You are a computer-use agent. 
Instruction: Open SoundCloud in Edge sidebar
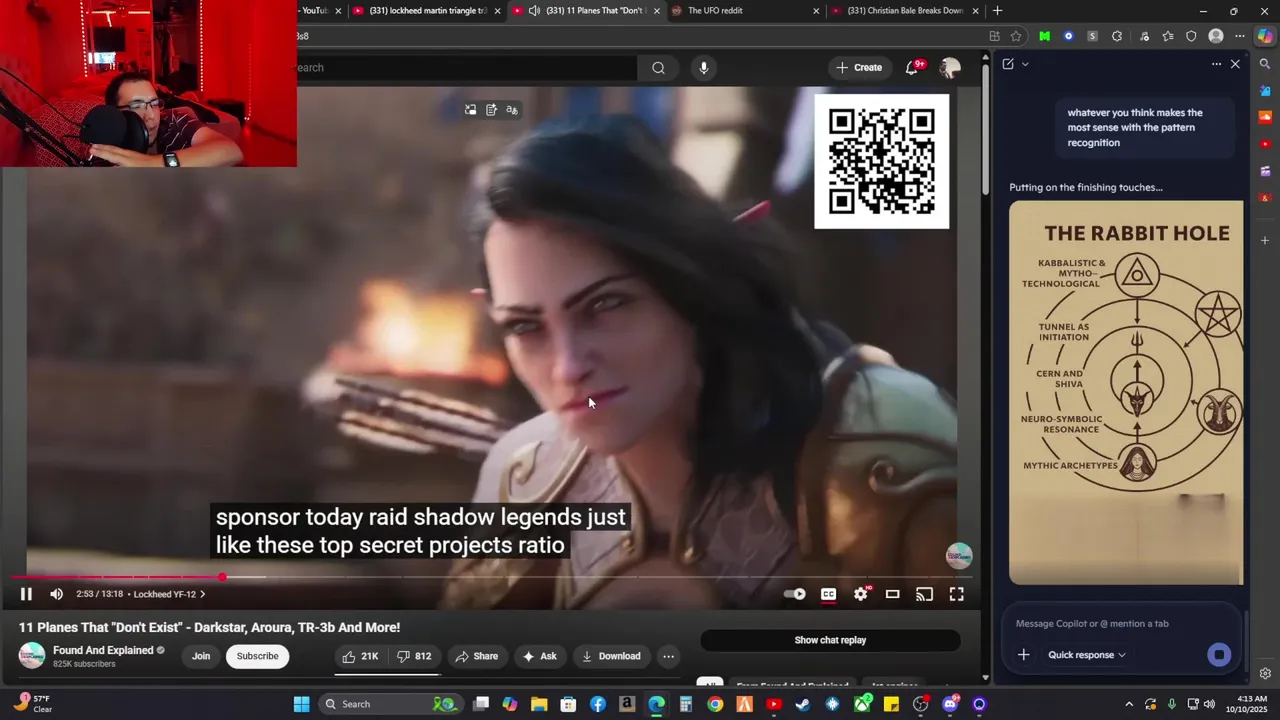(1265, 117)
